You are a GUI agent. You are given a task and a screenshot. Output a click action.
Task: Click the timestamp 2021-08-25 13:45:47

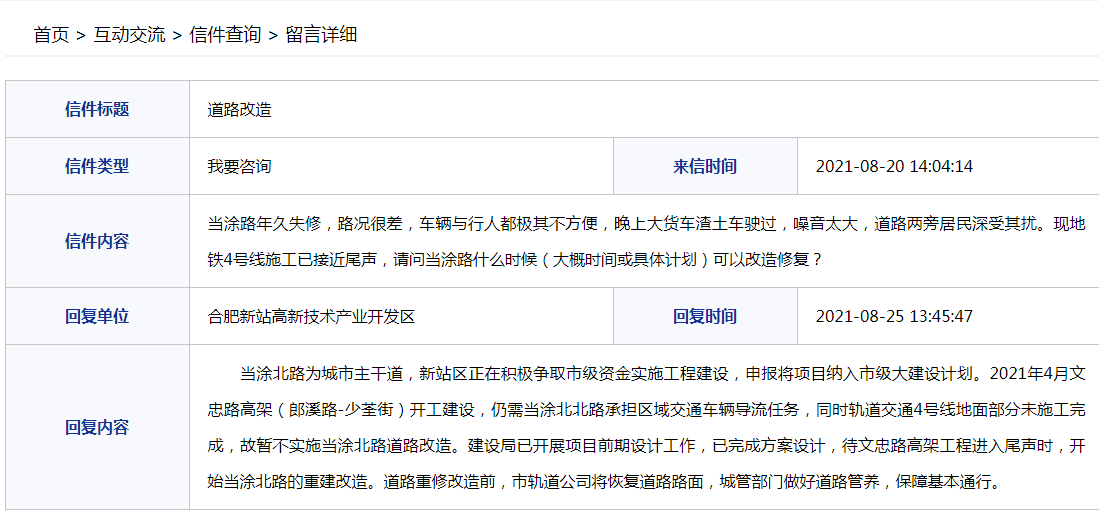pyautogui.click(x=894, y=317)
